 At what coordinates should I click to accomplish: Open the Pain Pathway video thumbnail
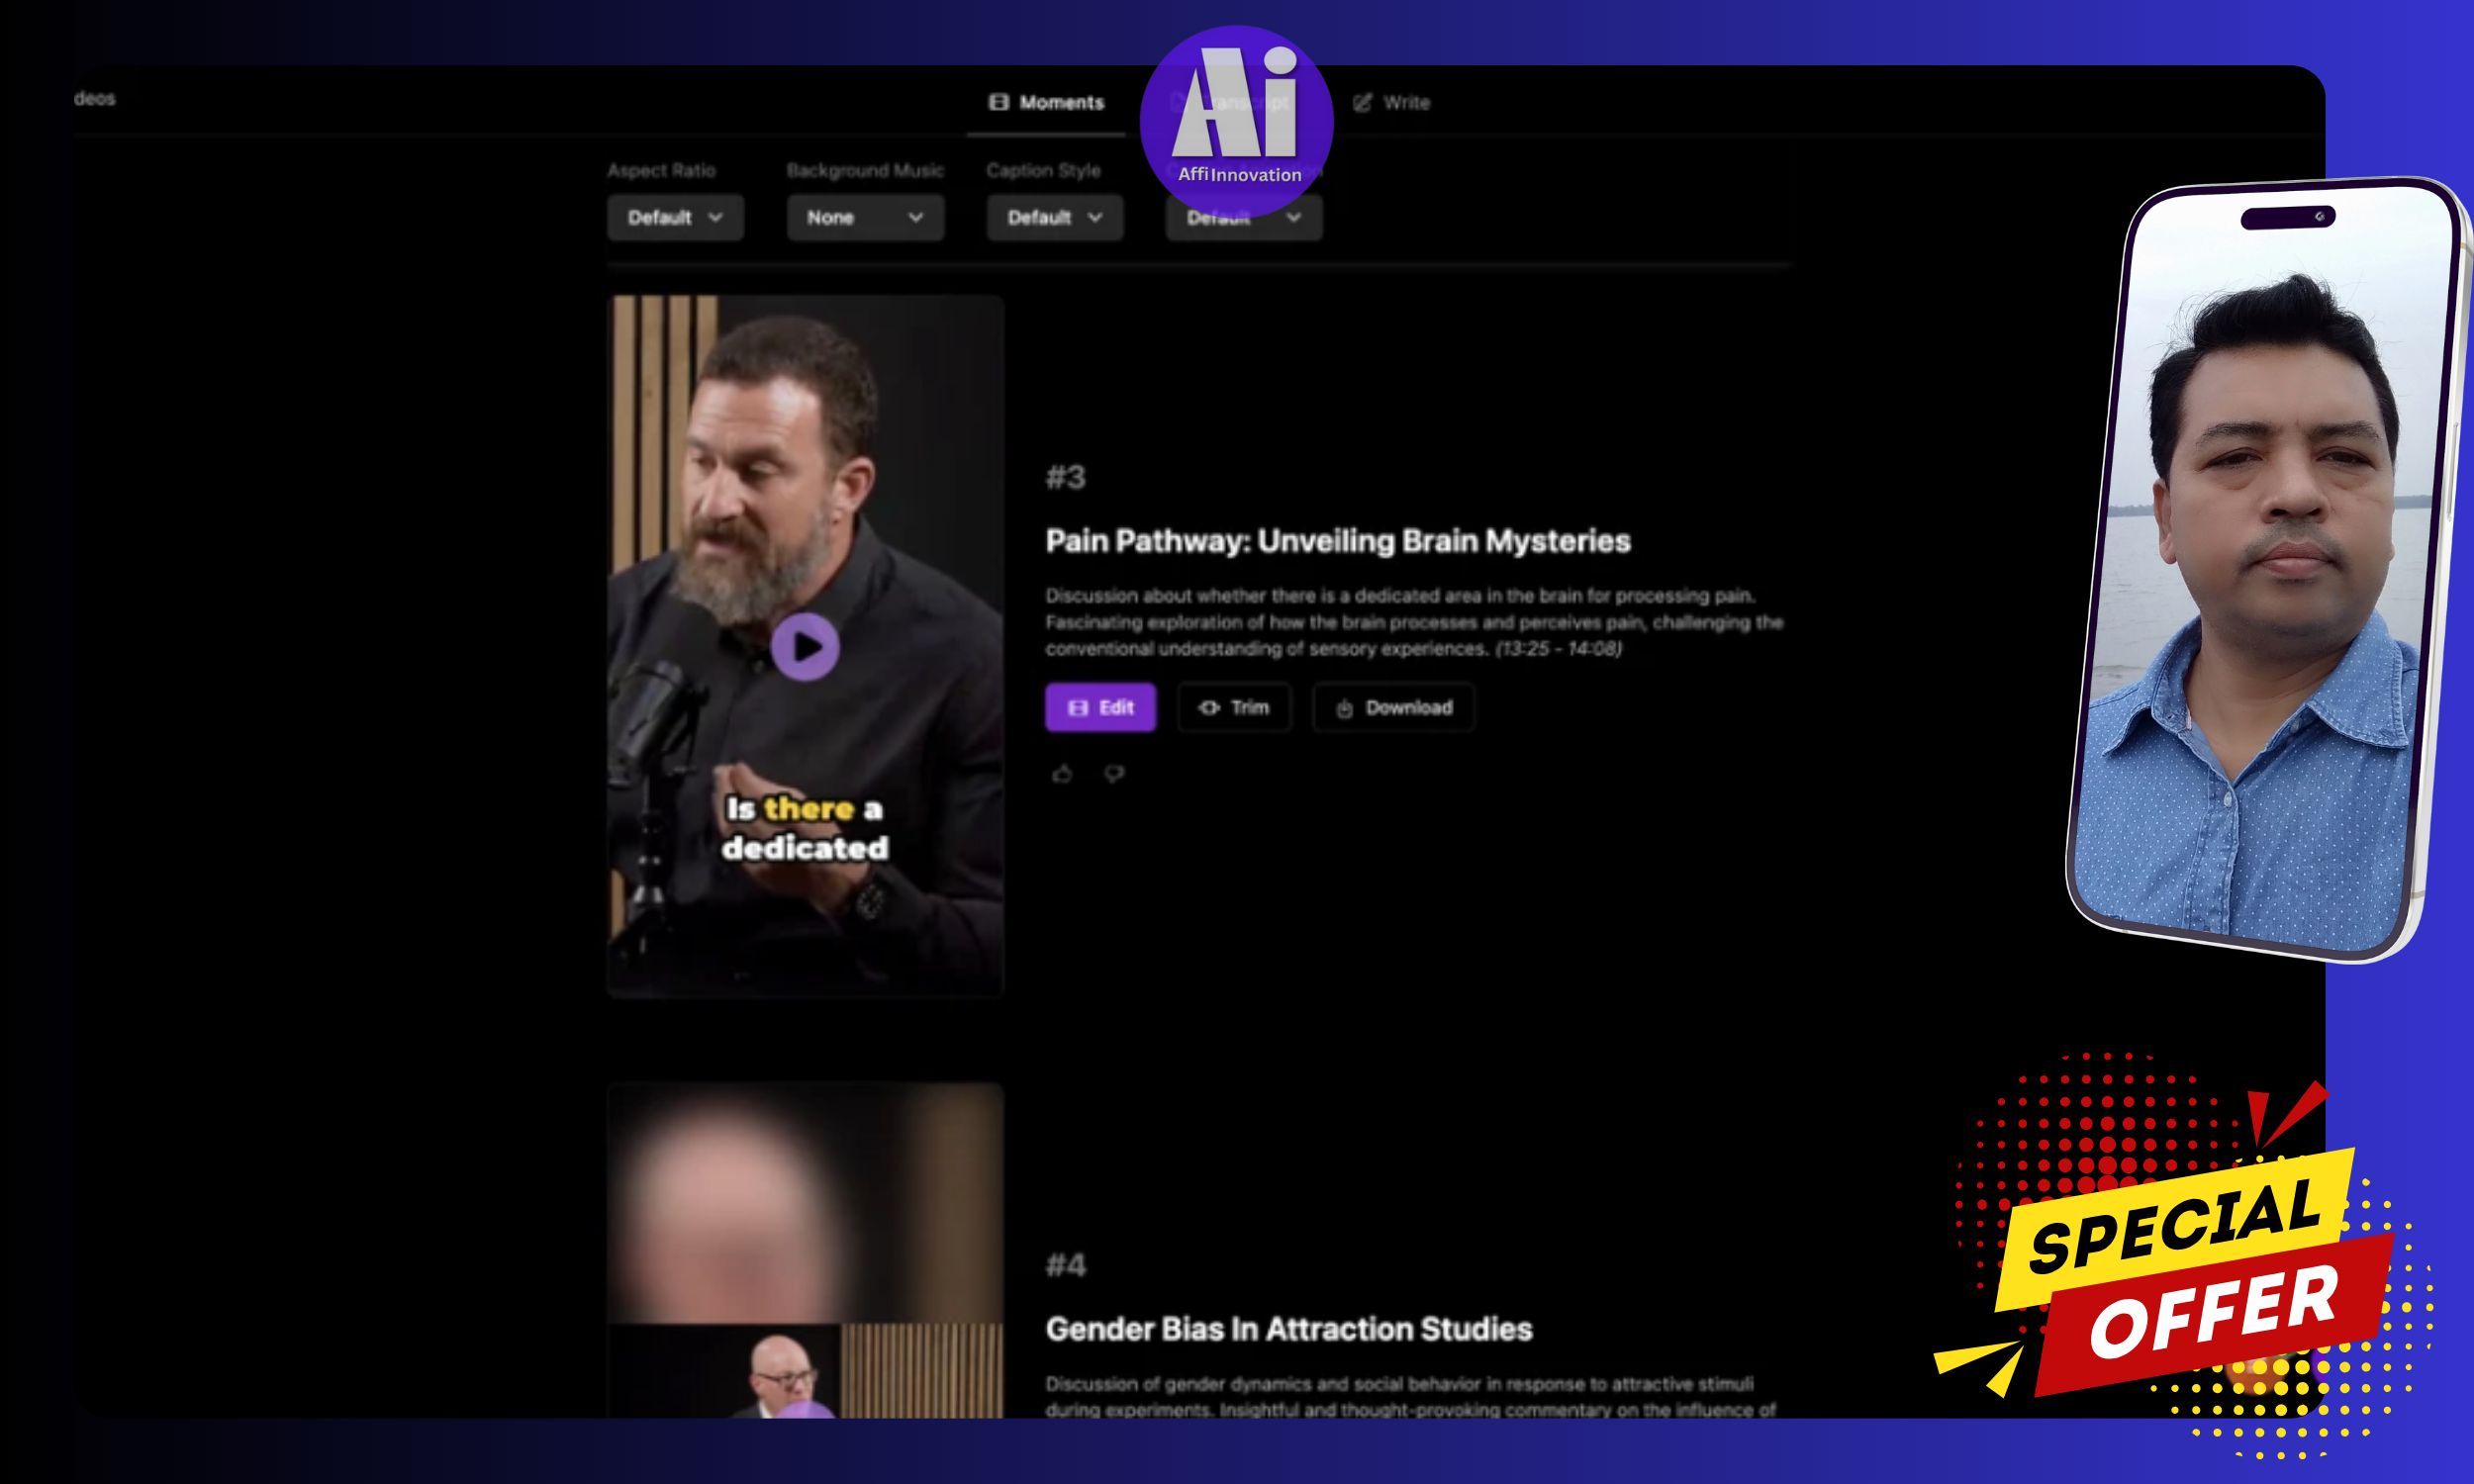[x=805, y=645]
